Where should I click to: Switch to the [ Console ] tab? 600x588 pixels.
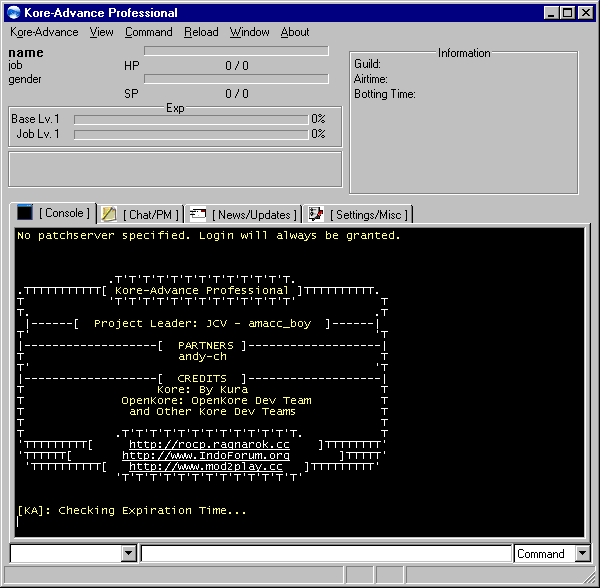[x=53, y=213]
